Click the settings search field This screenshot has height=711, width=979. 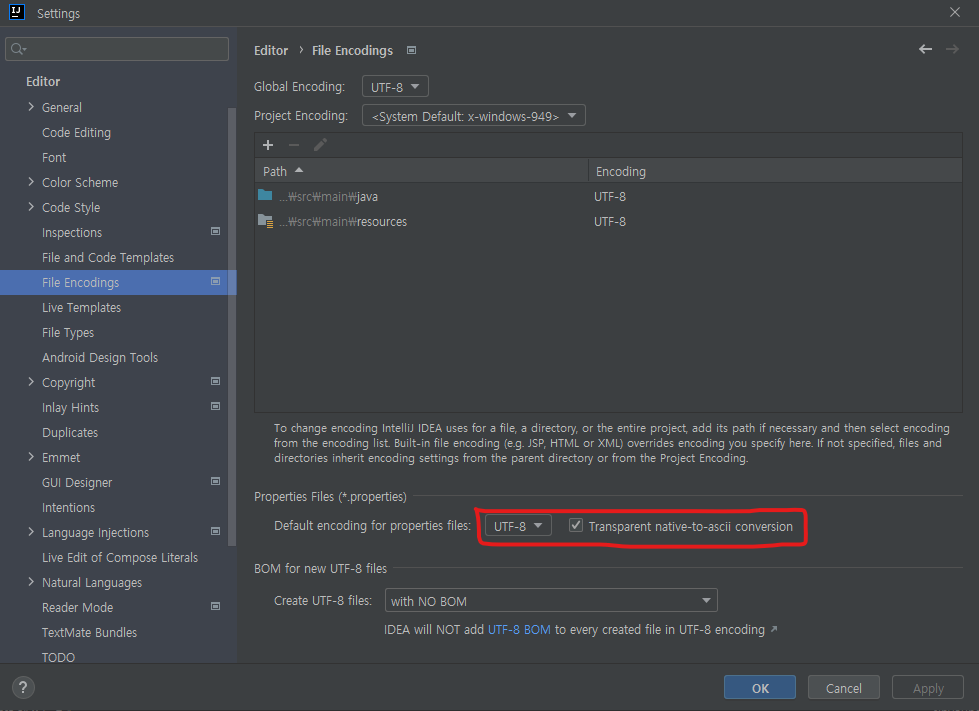[x=117, y=49]
